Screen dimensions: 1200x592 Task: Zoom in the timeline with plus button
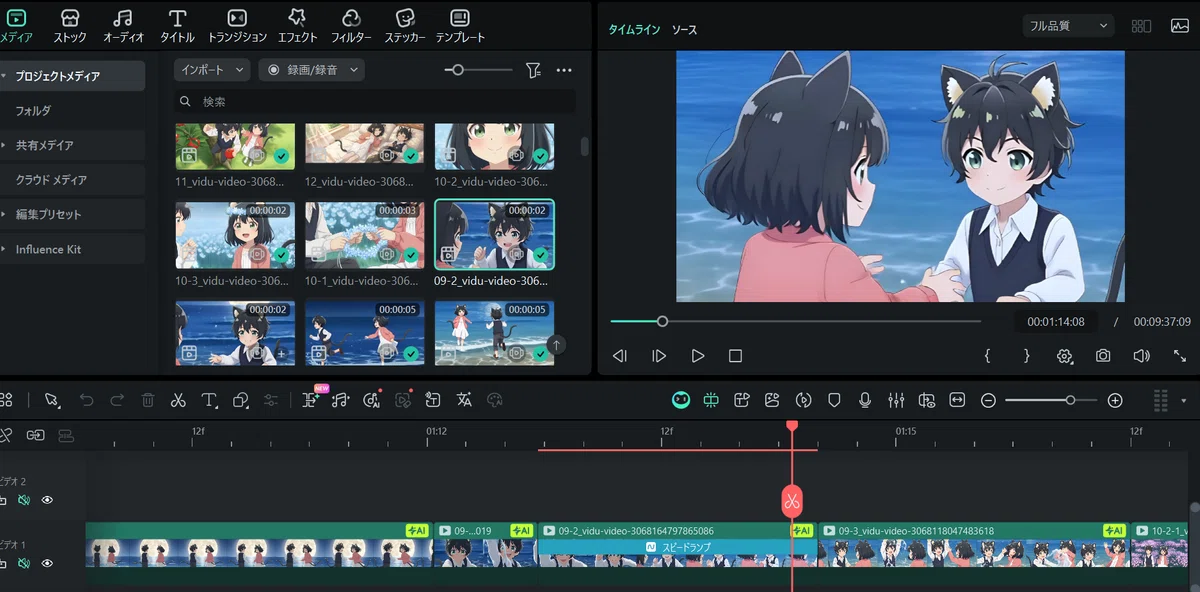pos(1115,400)
